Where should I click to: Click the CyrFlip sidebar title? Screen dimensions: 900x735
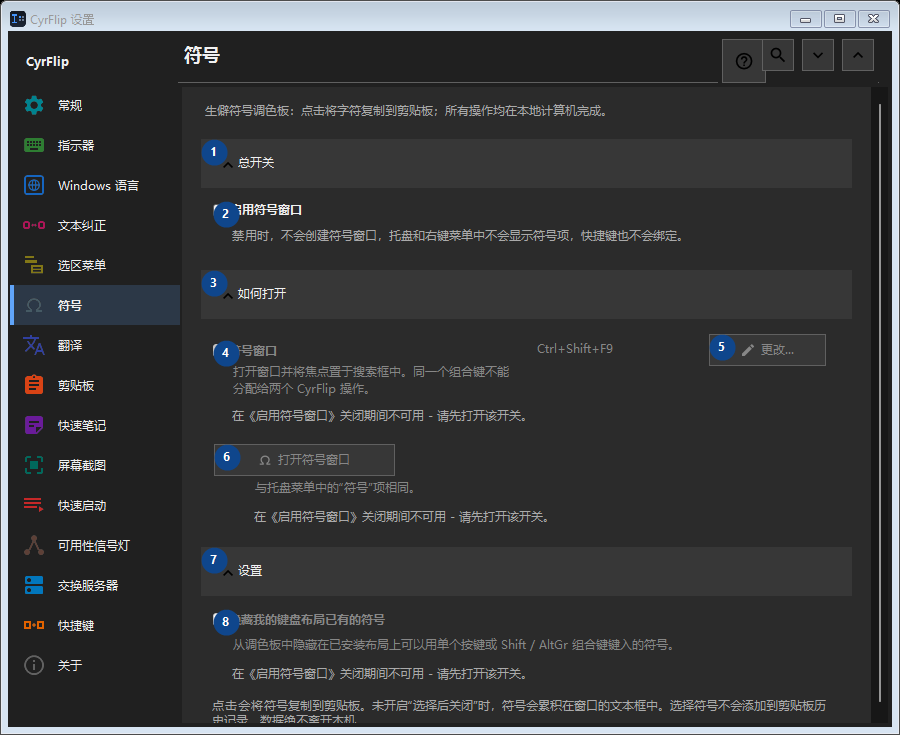(x=47, y=62)
